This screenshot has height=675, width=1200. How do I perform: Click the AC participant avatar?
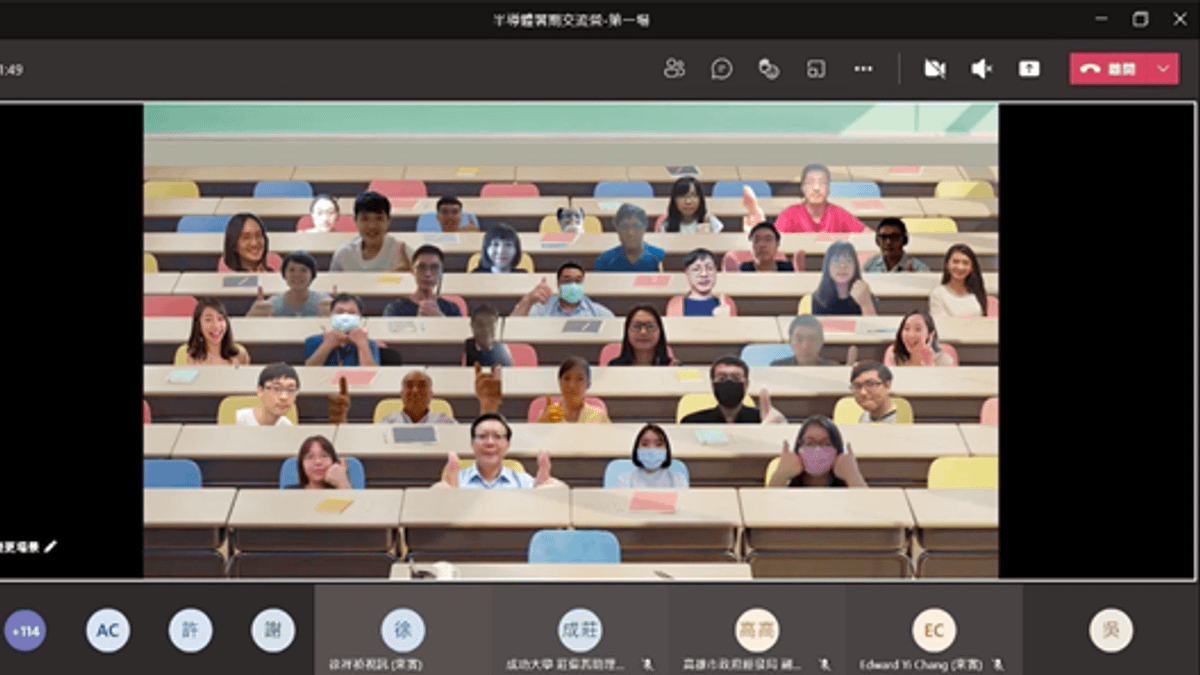(108, 630)
